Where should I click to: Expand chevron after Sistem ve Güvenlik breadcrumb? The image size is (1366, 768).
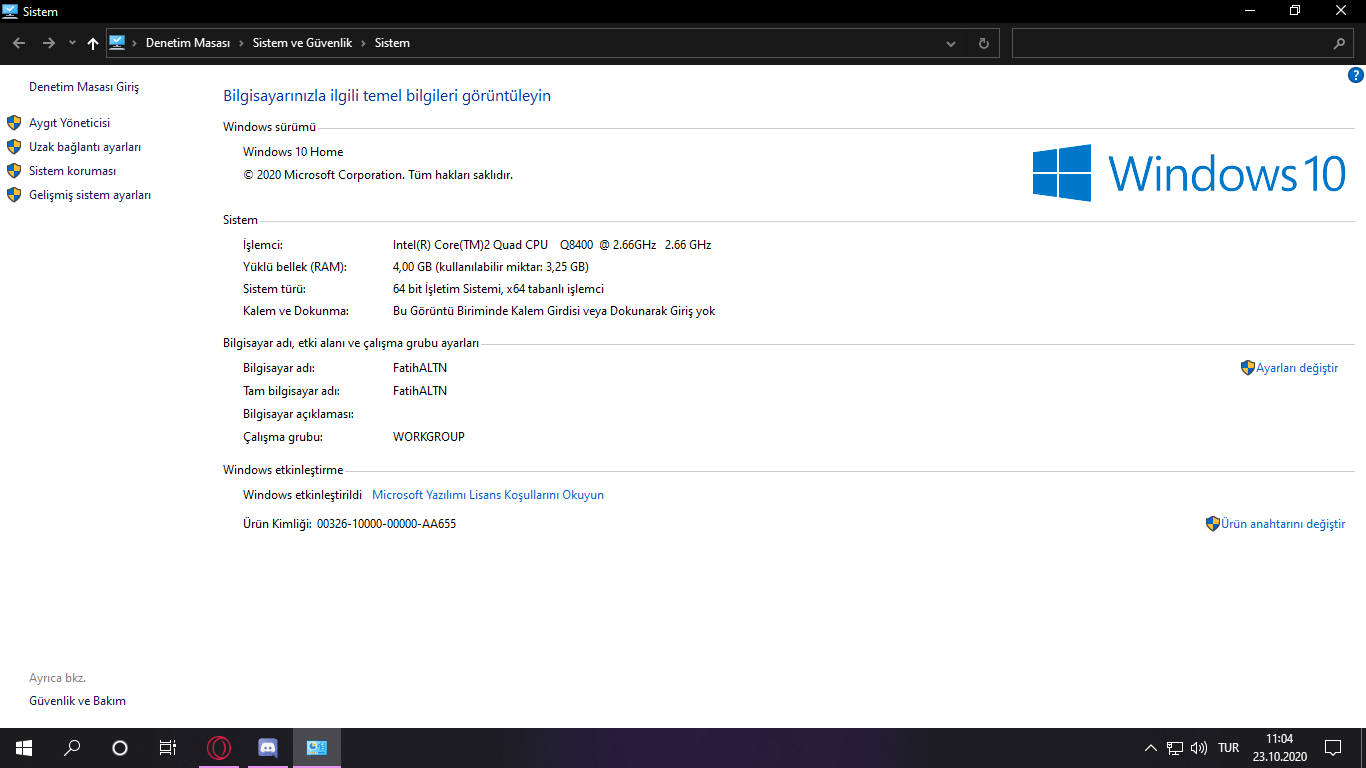(x=363, y=43)
